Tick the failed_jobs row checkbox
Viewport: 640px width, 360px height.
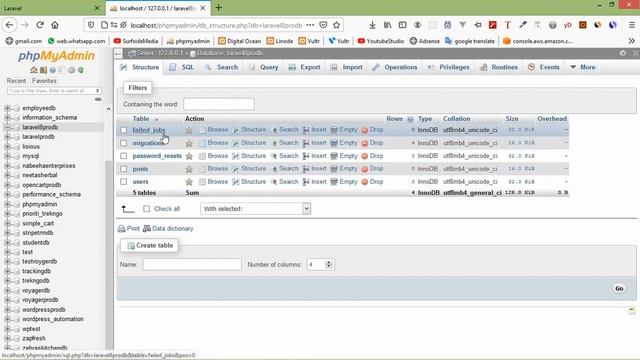click(x=124, y=130)
